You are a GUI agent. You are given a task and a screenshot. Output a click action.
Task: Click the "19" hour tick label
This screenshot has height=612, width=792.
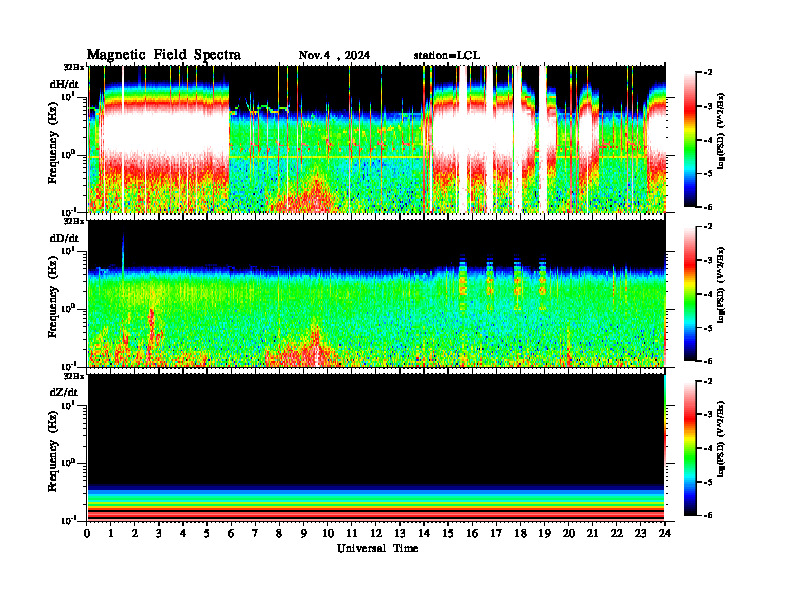tap(544, 533)
